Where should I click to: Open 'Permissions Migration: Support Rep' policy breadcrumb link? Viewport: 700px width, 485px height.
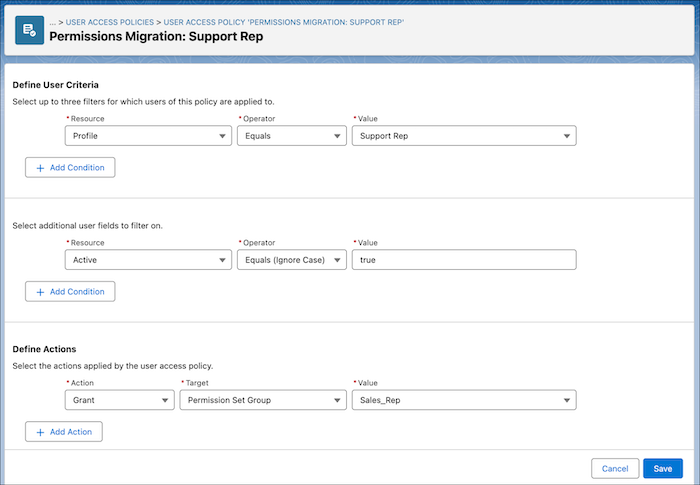coord(283,22)
